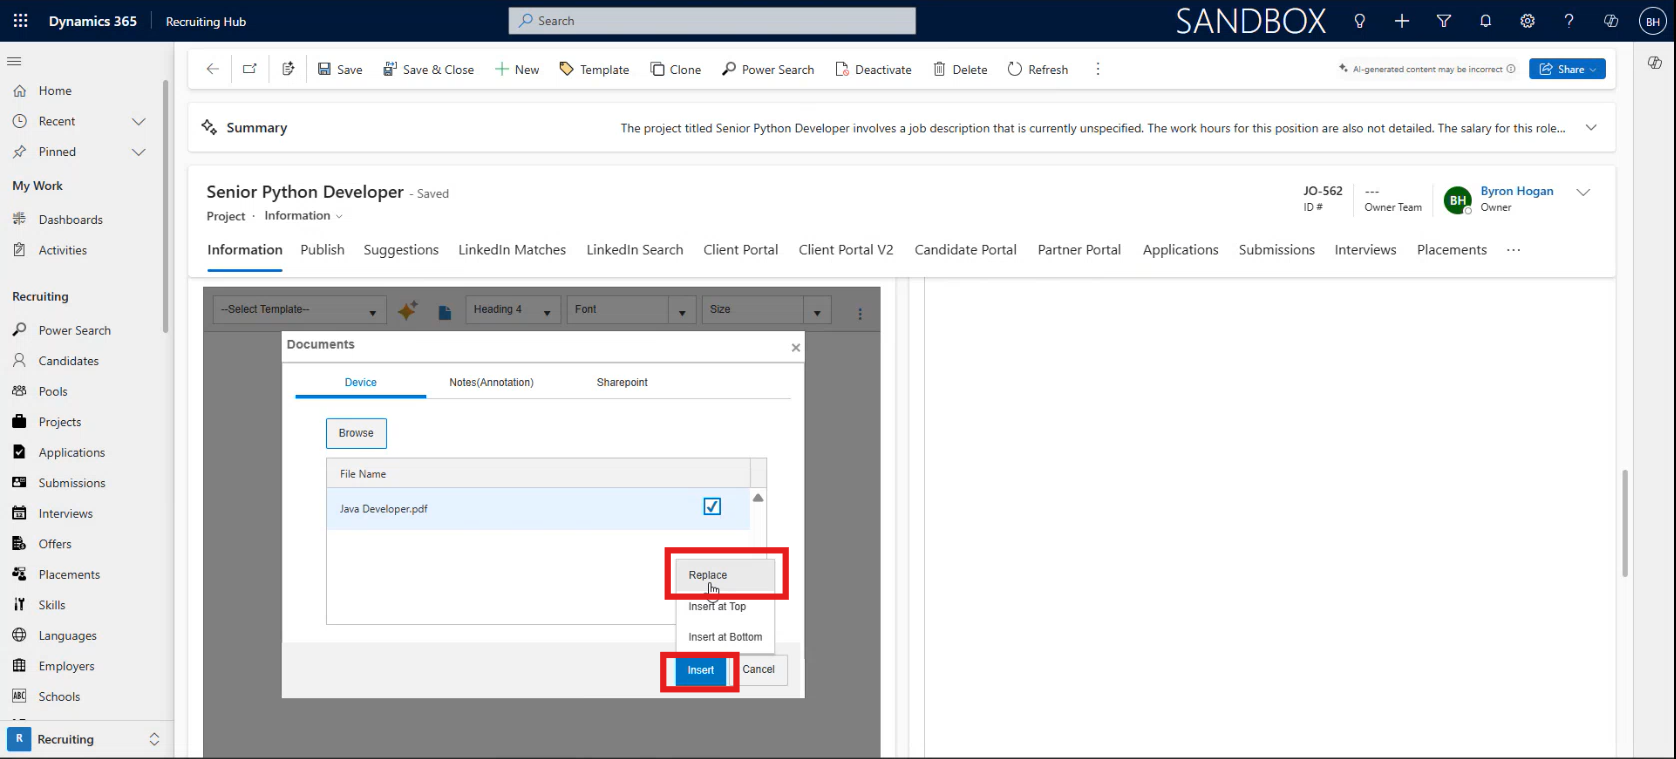Click the AI sparkle icon in editor toolbar

point(407,311)
